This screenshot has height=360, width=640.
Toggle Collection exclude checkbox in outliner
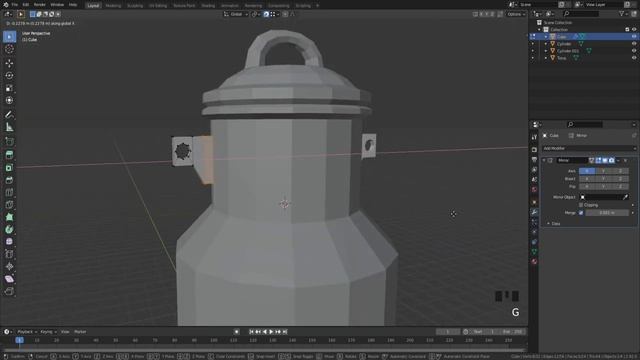coord(627,29)
